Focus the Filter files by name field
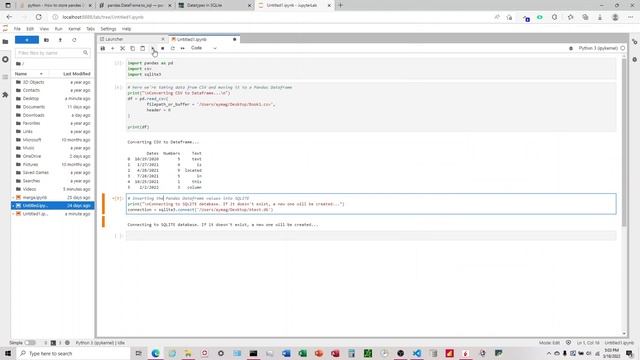This screenshot has width=640, height=360. [52, 53]
